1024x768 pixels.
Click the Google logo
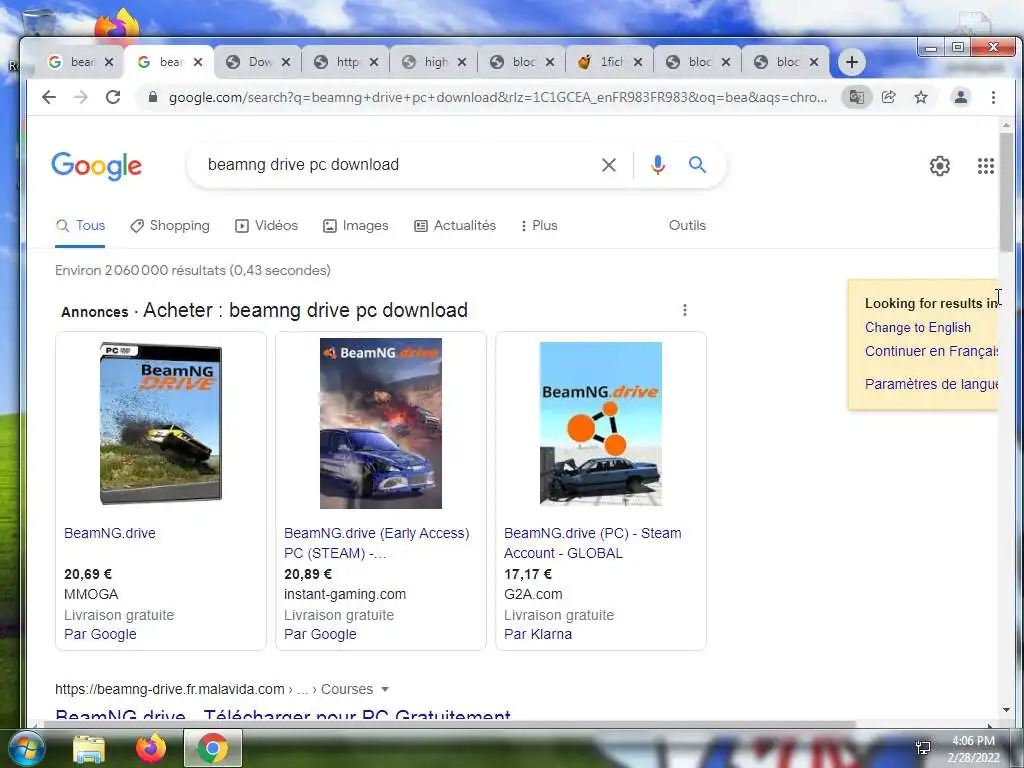[x=97, y=166]
